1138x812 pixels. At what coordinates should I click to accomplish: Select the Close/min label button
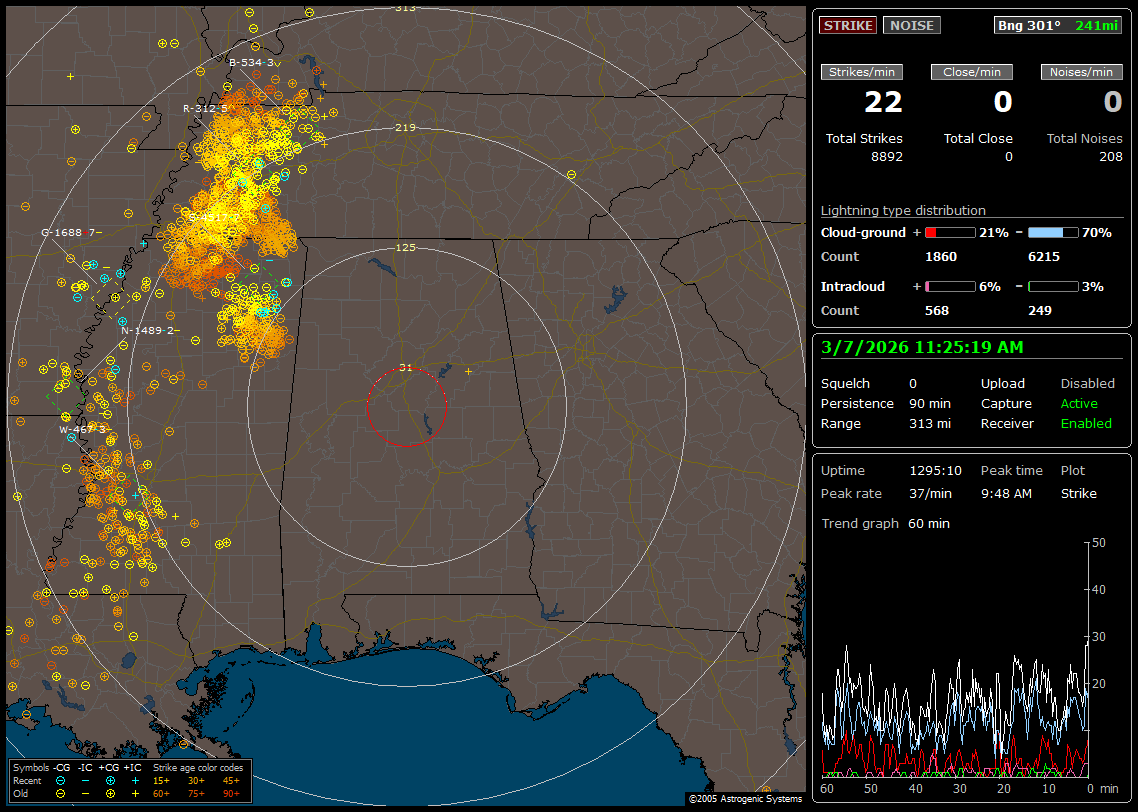pos(972,72)
